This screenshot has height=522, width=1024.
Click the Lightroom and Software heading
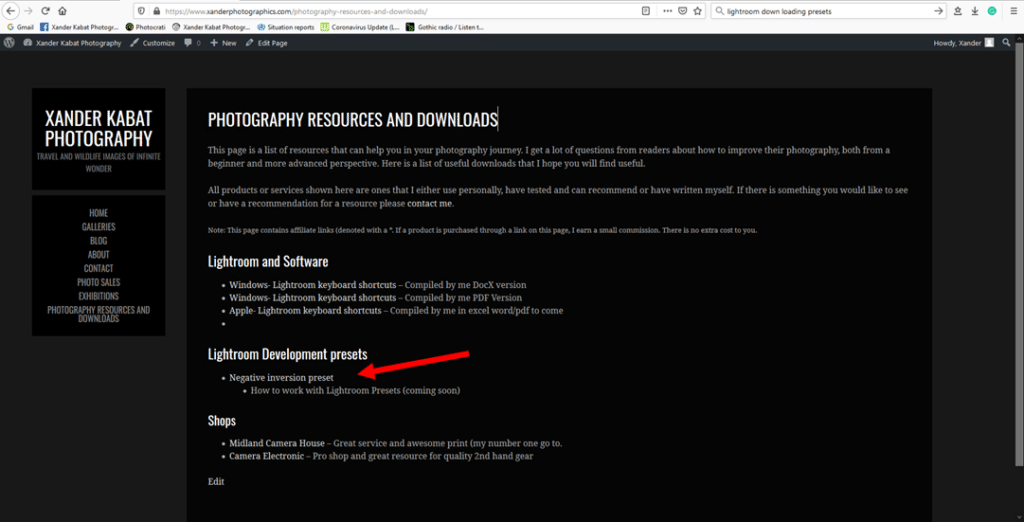pos(268,262)
